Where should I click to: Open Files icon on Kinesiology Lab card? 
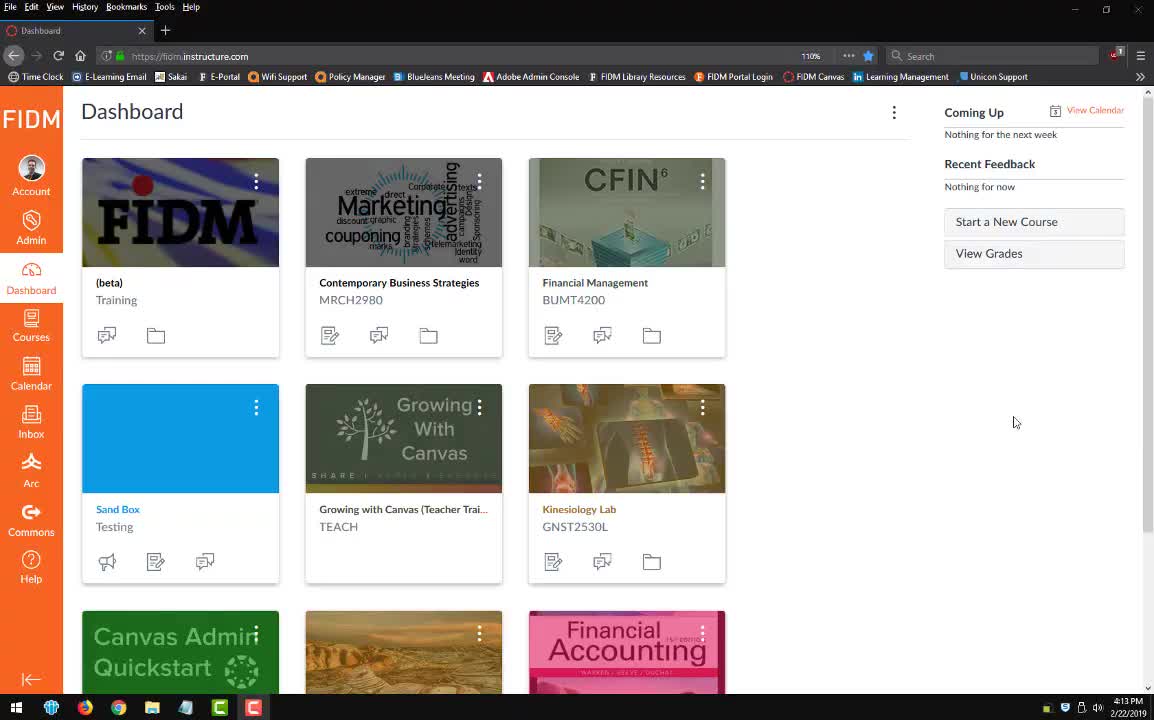(651, 562)
